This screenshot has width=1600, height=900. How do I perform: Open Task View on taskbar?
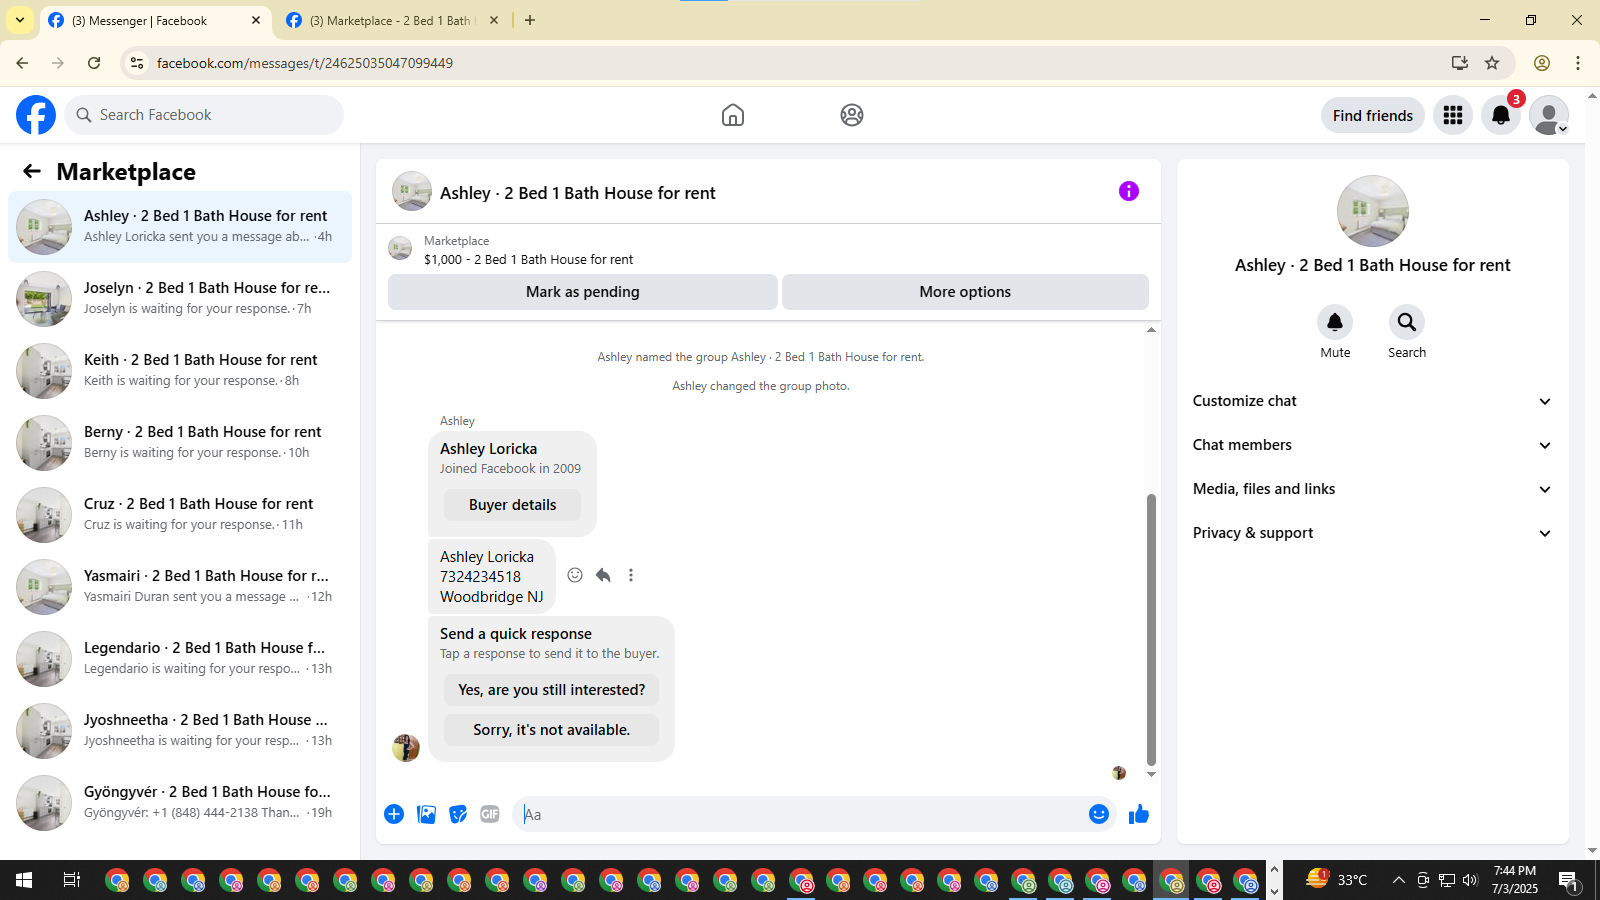coord(71,880)
